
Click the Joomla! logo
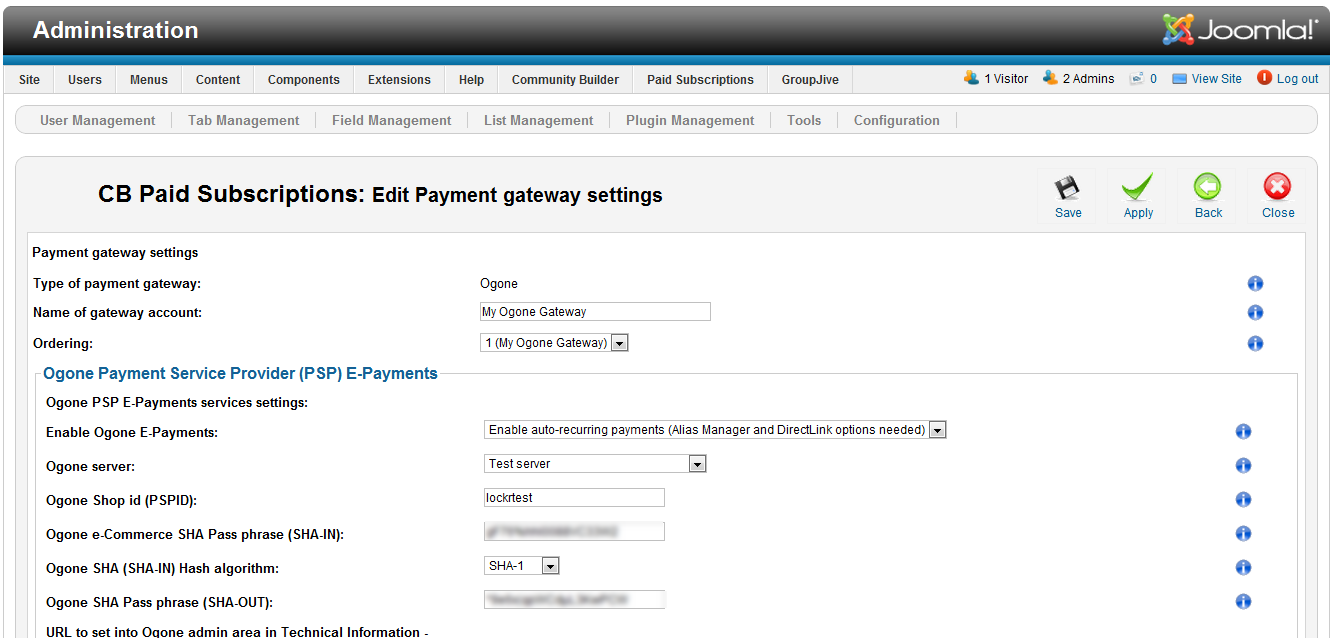(1240, 29)
